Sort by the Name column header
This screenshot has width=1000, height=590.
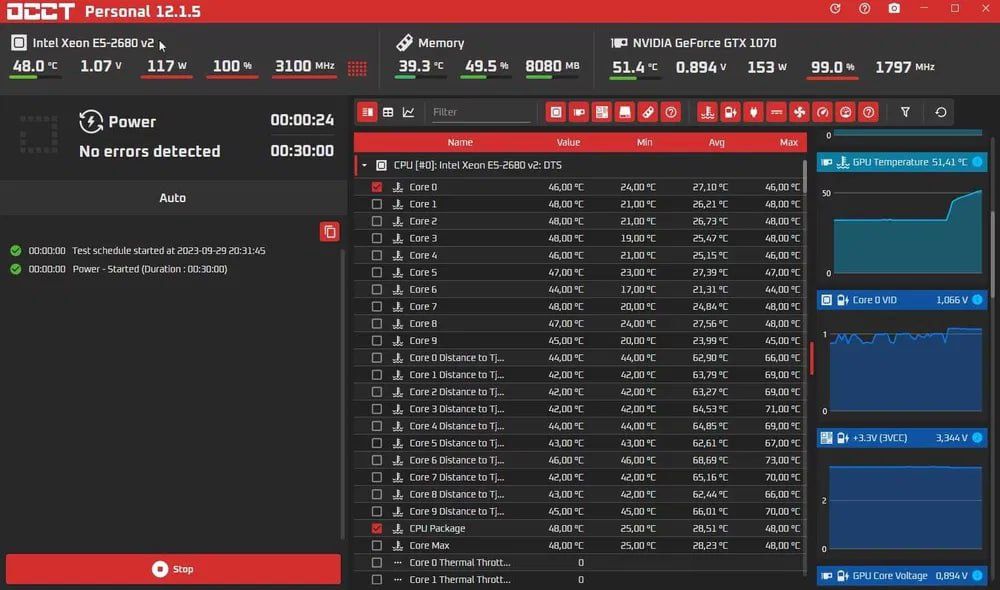460,142
